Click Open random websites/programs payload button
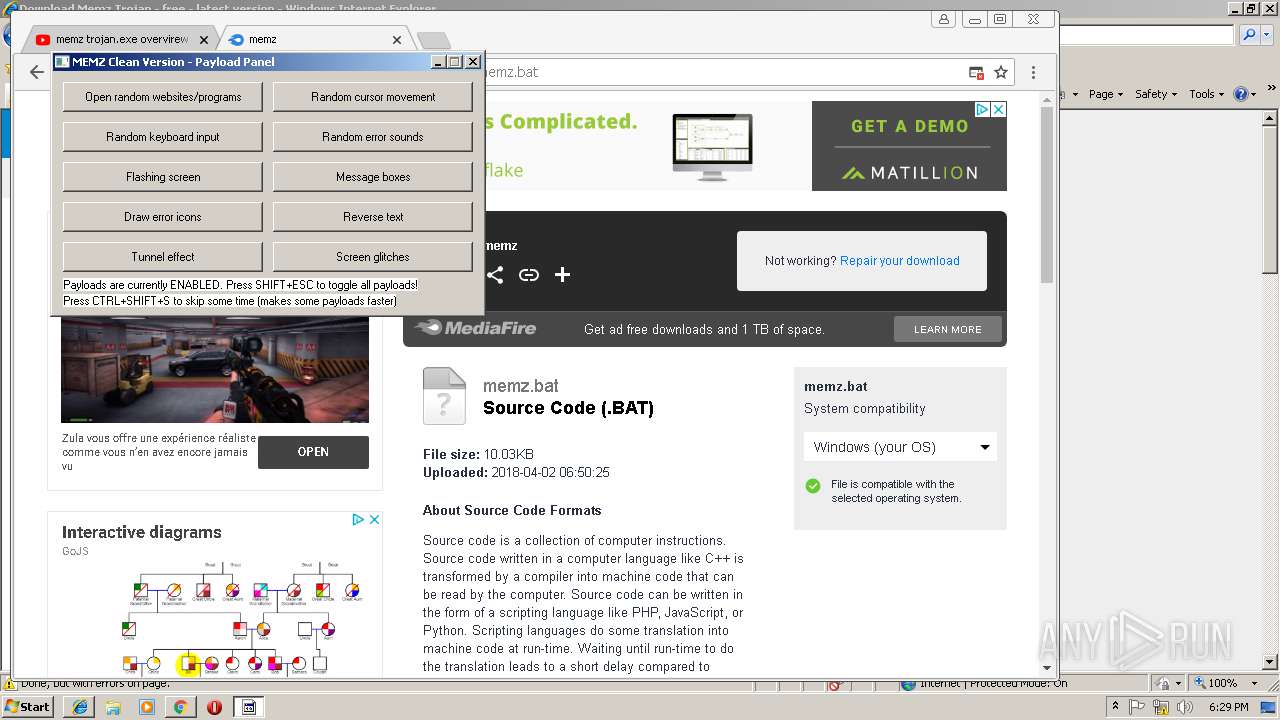 [x=163, y=97]
